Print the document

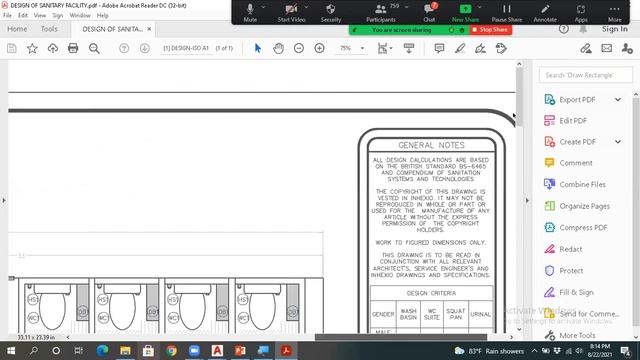click(x=73, y=48)
